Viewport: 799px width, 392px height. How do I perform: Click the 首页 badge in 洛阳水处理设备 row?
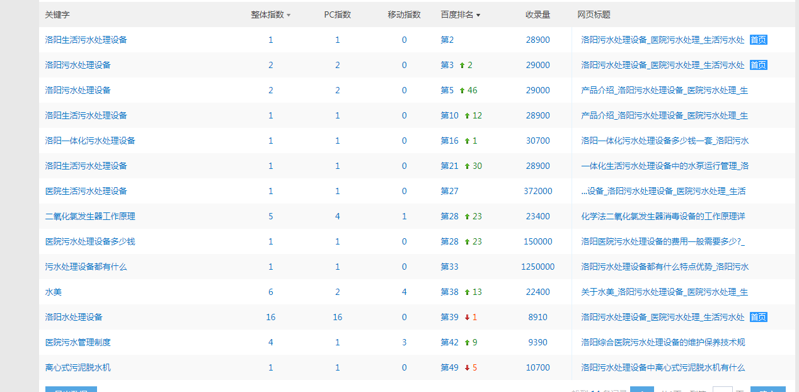click(x=758, y=317)
